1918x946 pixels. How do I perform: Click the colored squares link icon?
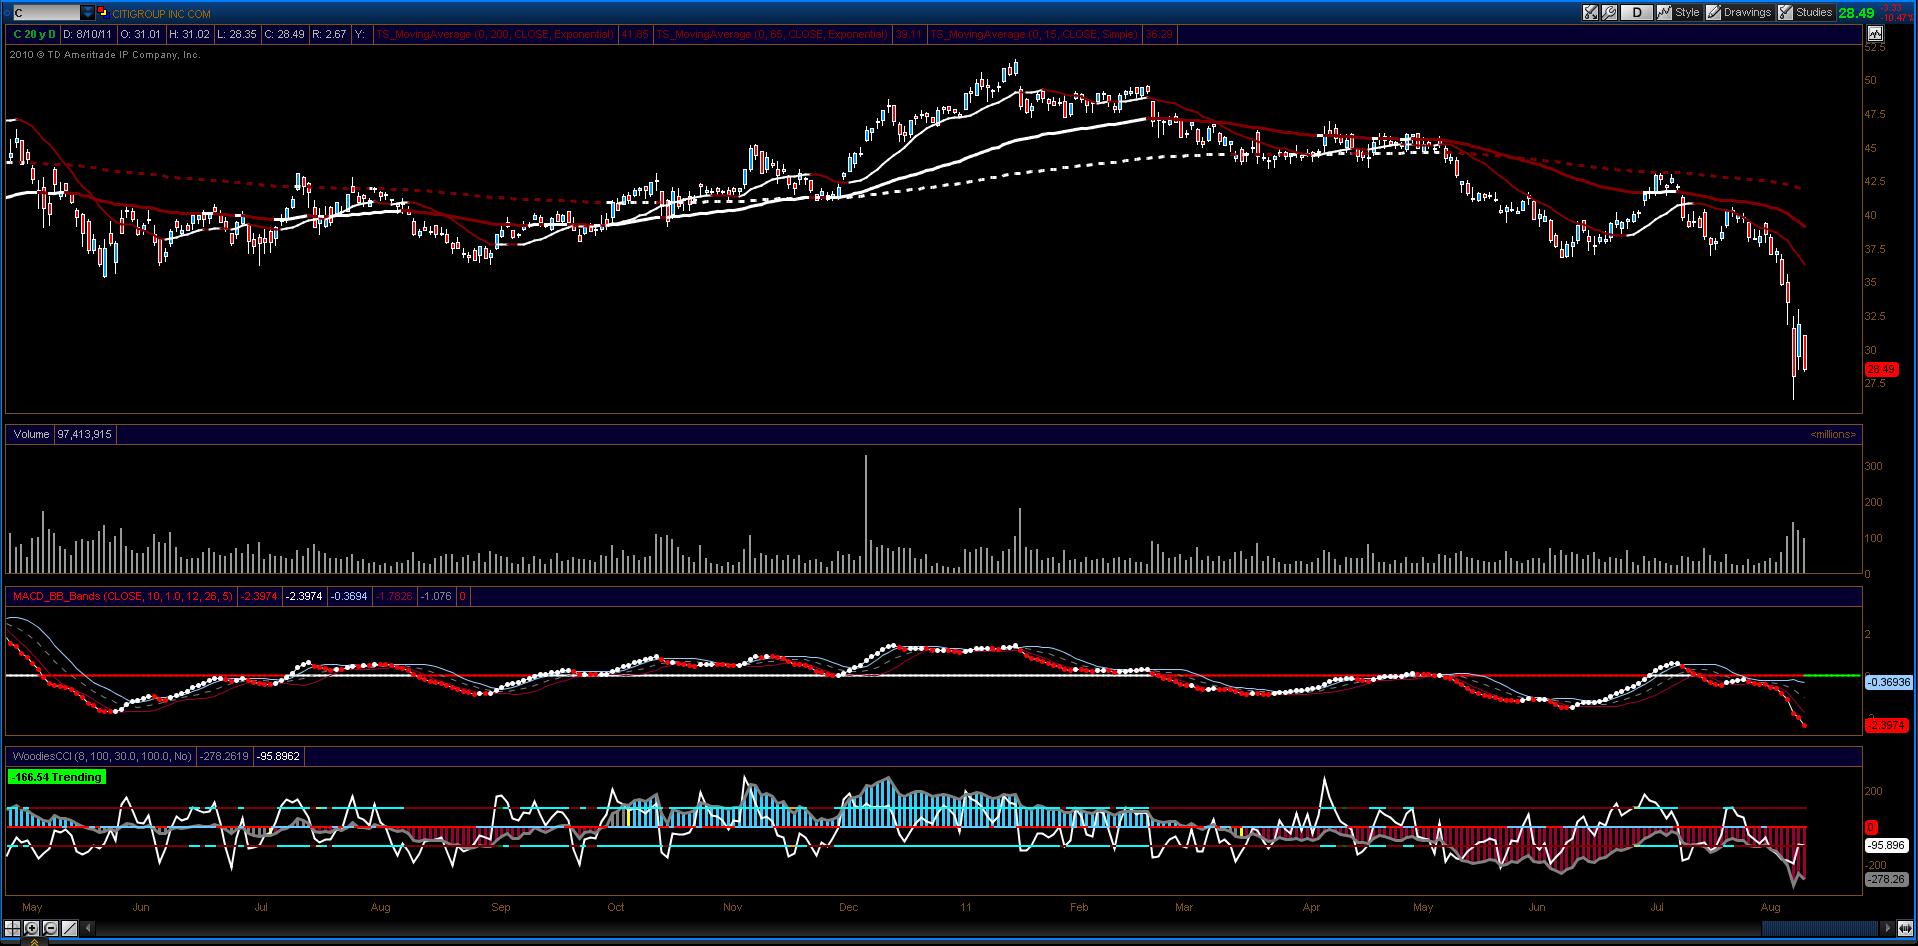(x=105, y=13)
